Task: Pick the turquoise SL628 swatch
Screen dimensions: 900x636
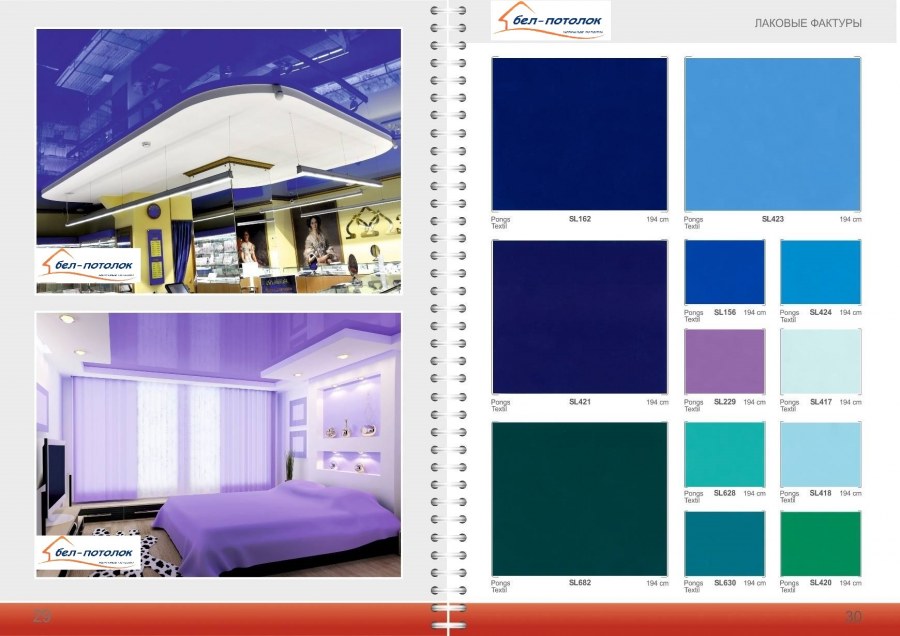Action: [x=724, y=453]
